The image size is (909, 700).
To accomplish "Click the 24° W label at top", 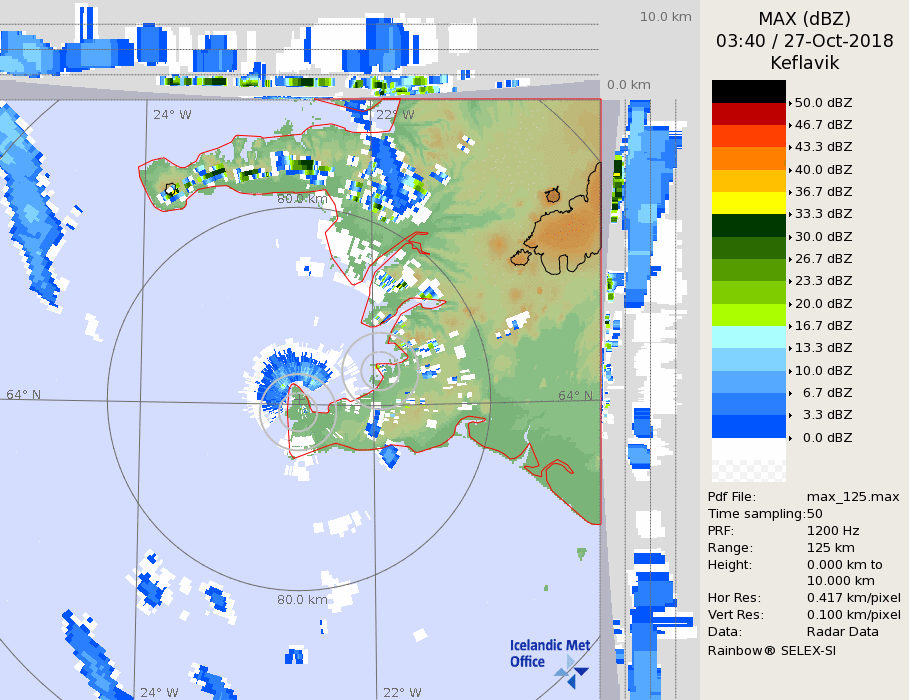I will [172, 114].
